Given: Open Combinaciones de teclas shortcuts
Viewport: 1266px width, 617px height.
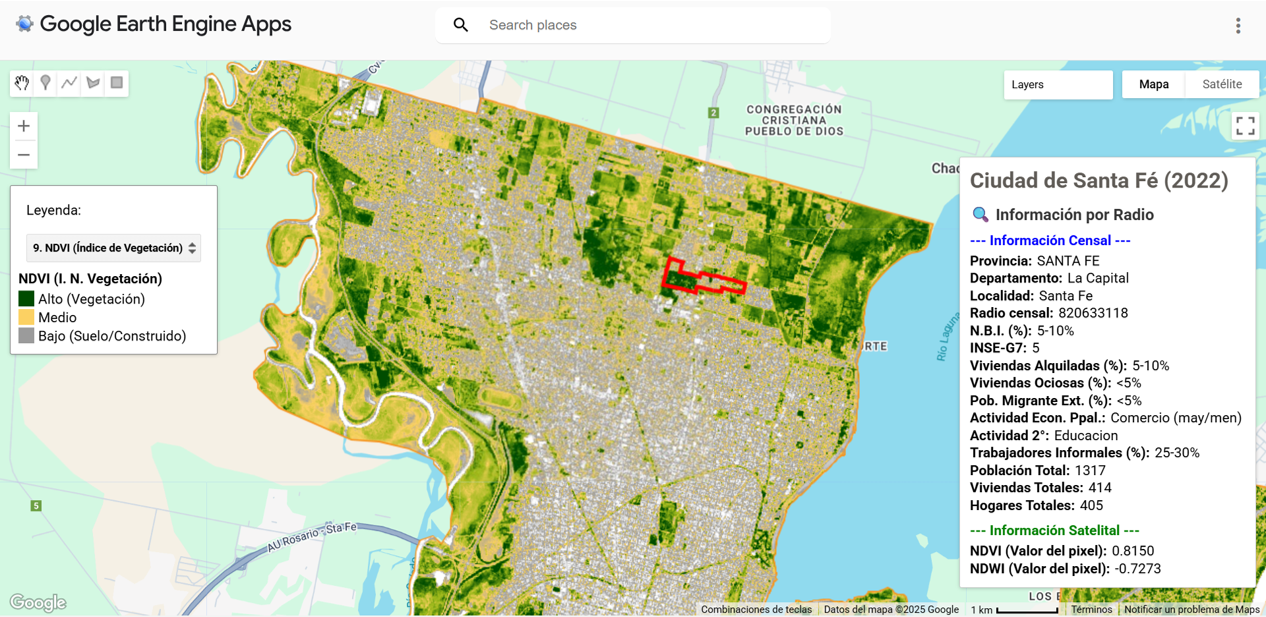Looking at the screenshot, I should [x=756, y=609].
